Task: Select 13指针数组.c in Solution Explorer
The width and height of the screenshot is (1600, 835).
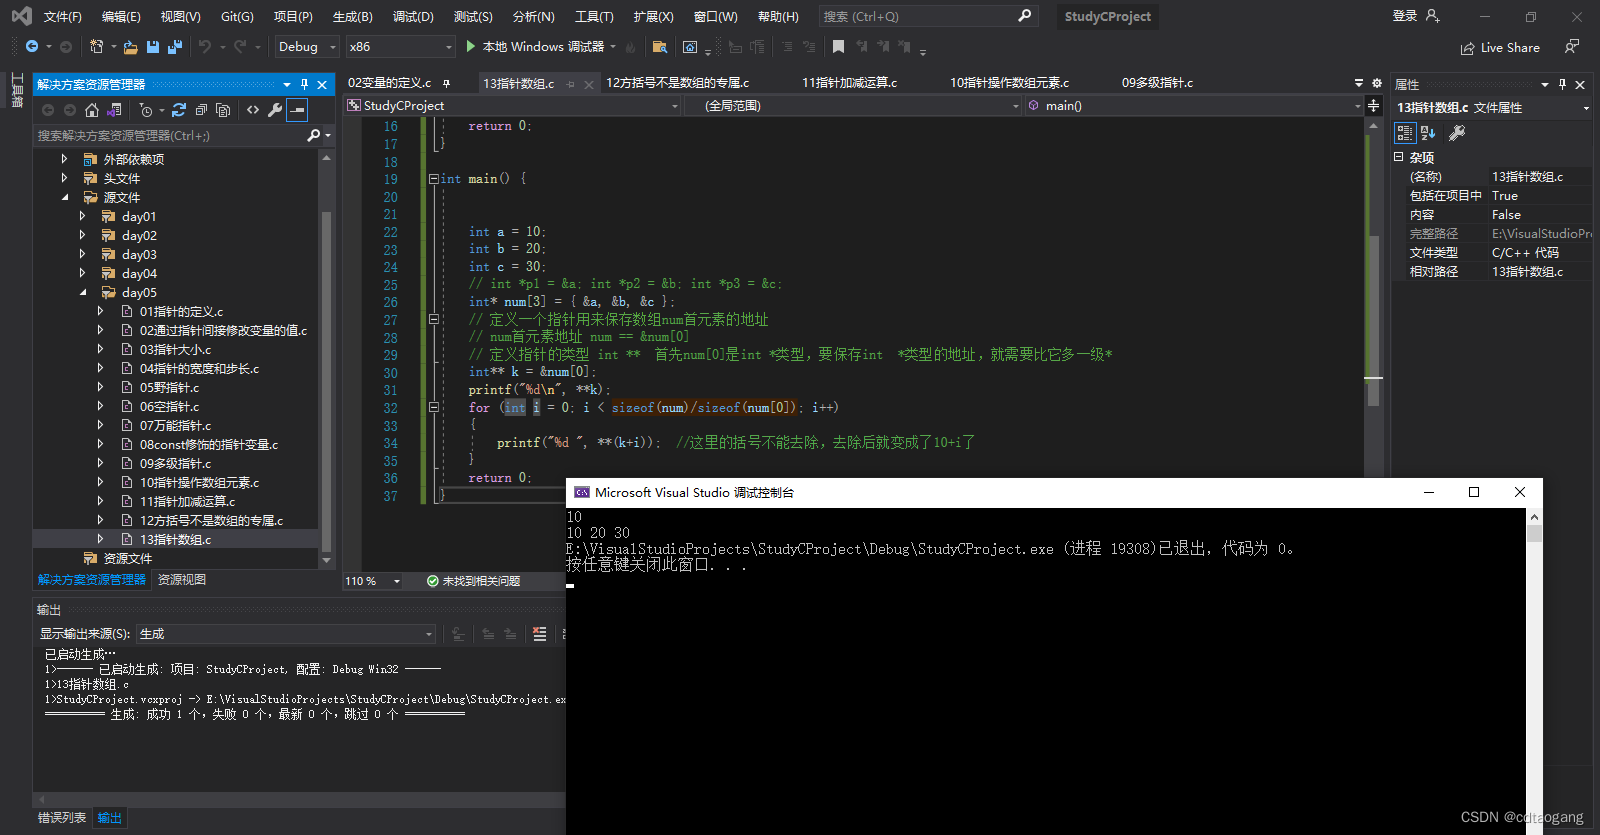Action: click(x=175, y=540)
